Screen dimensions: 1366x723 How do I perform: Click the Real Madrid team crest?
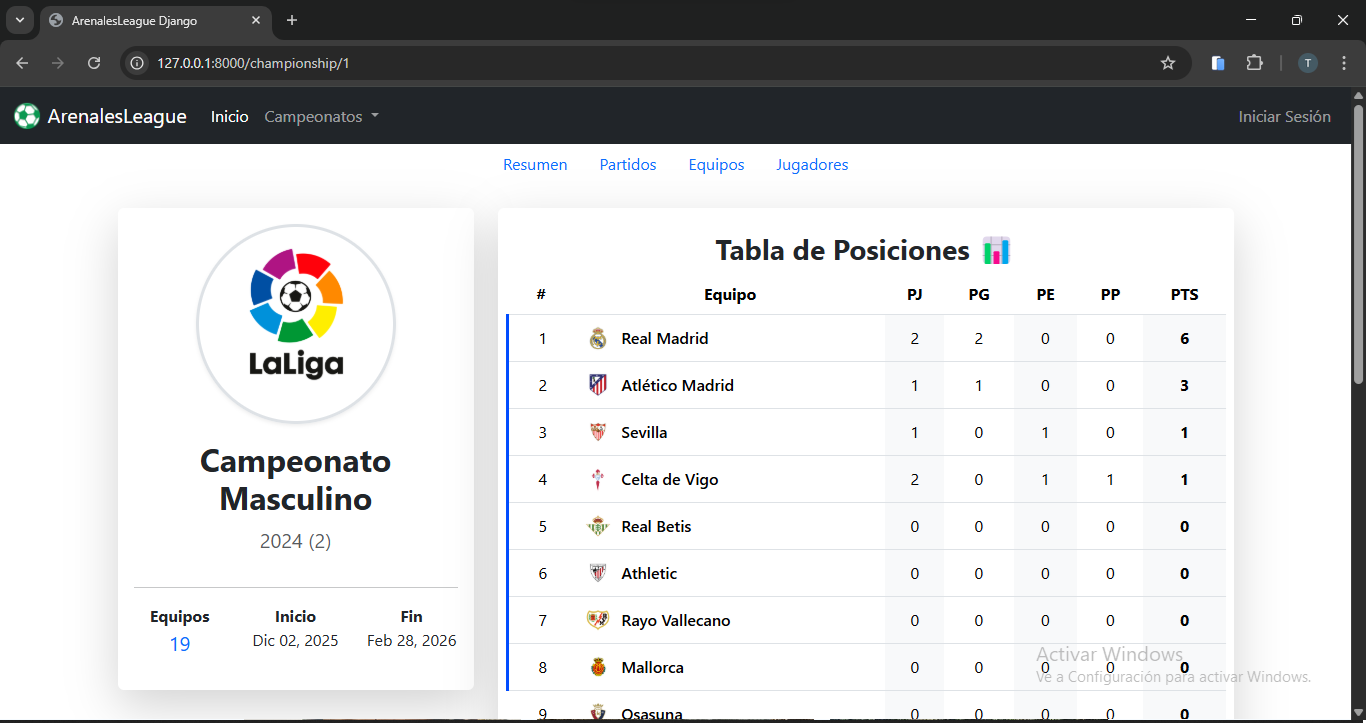click(x=598, y=339)
